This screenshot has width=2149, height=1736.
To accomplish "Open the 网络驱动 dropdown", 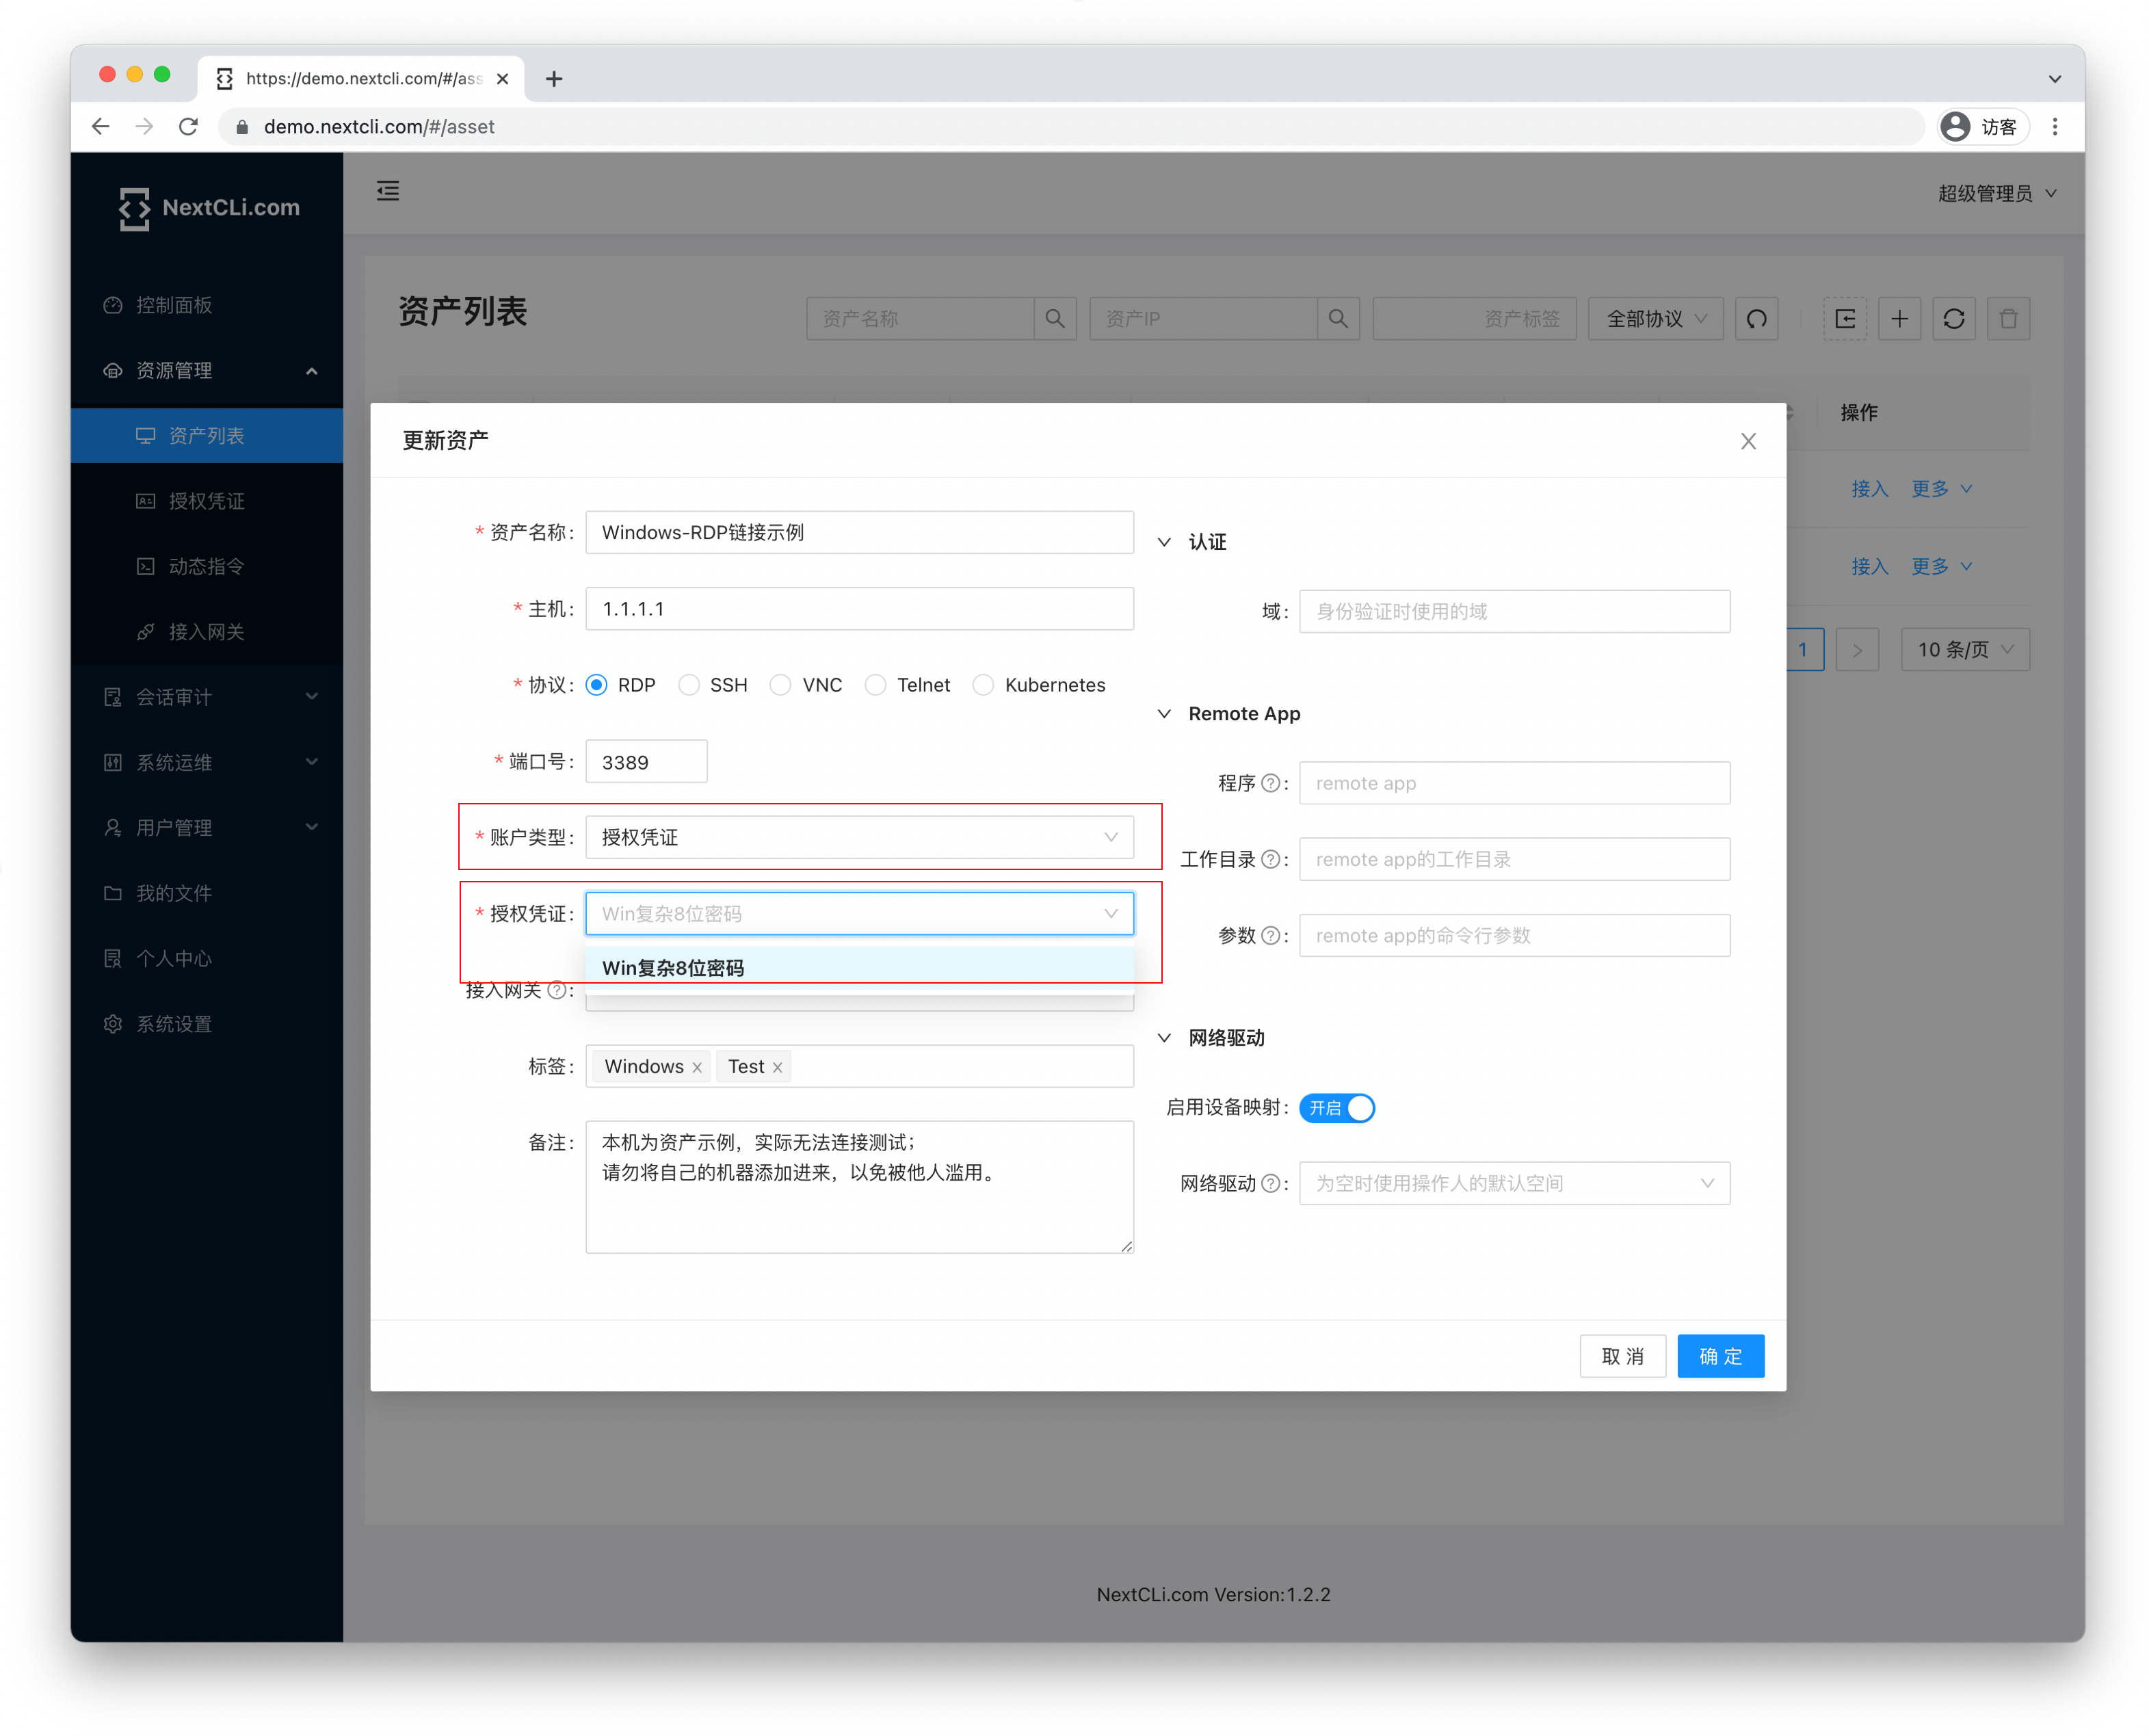I will [1514, 1184].
